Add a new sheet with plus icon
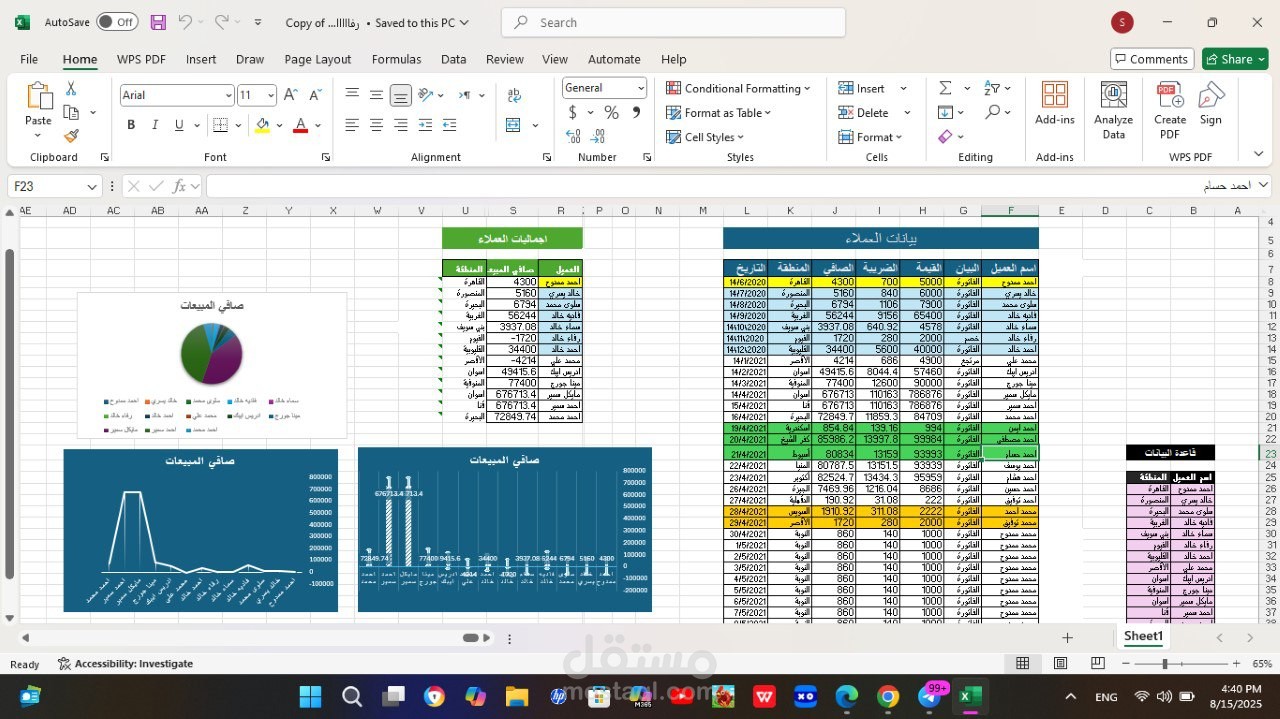The image size is (1280, 719). tap(1067, 637)
